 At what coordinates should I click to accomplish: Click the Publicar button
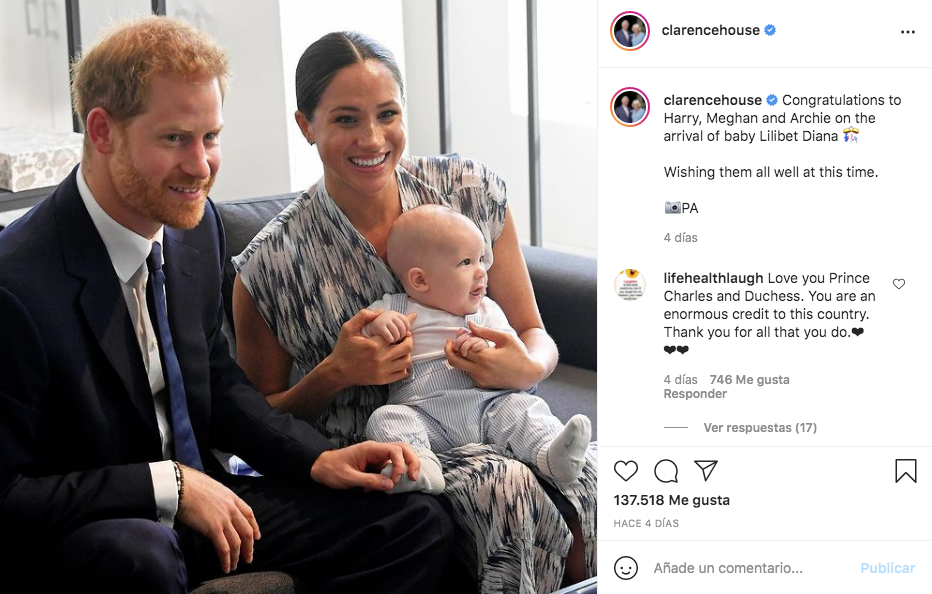click(887, 568)
